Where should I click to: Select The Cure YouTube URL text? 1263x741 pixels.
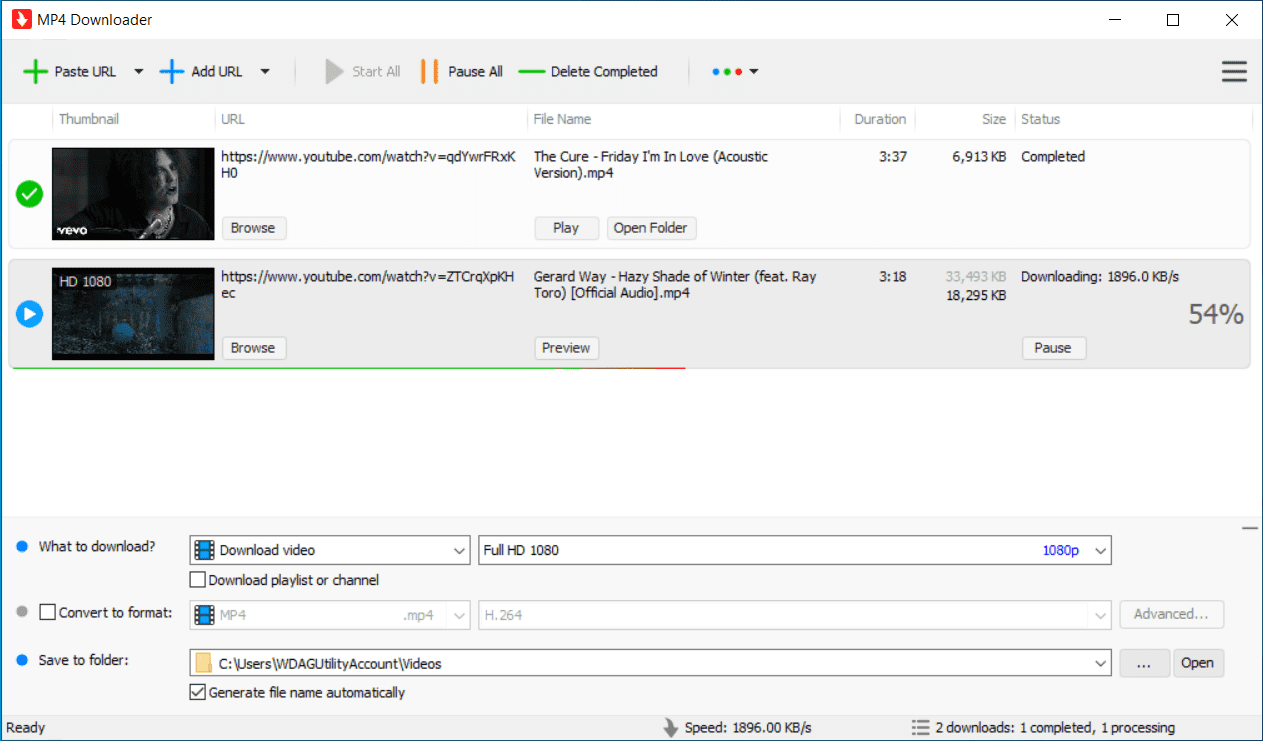pos(369,165)
